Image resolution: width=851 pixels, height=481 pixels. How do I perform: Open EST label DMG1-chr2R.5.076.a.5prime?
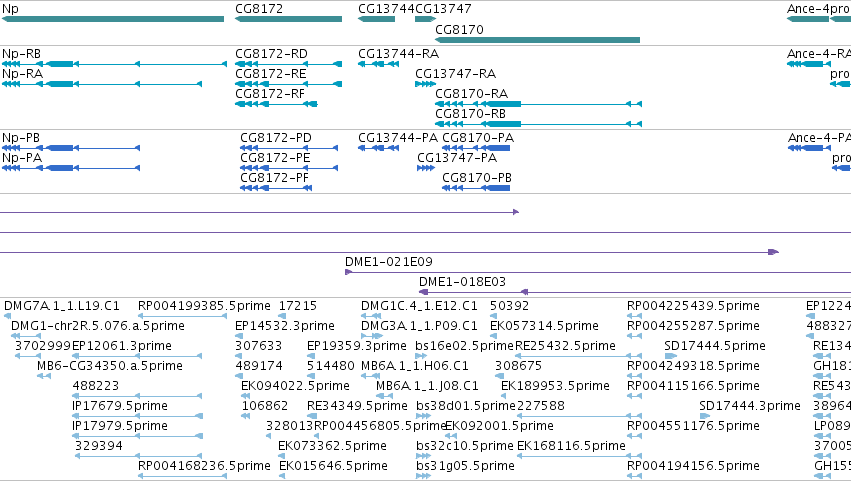point(98,326)
